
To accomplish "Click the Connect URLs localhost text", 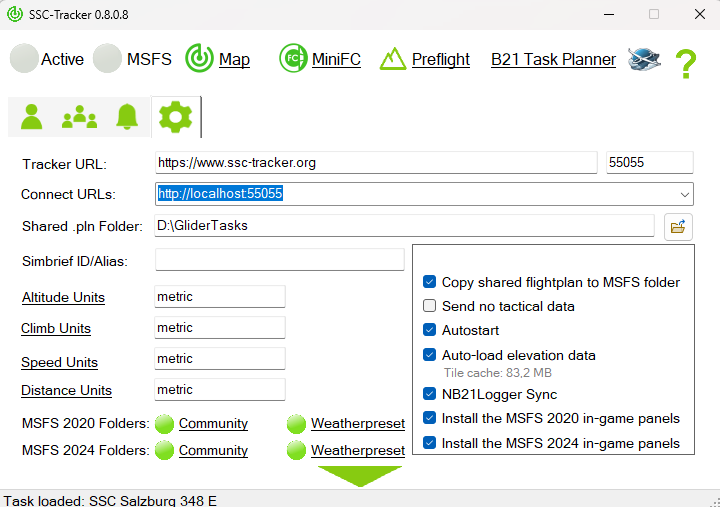I will tap(220, 194).
